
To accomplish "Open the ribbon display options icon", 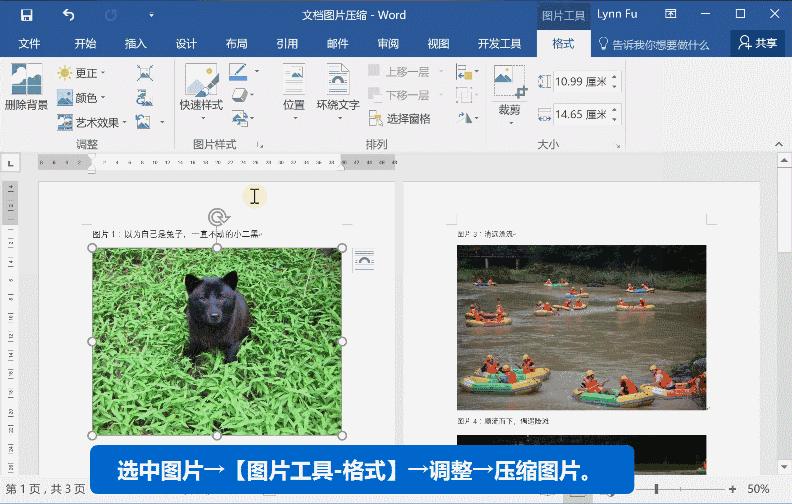I will (x=670, y=14).
